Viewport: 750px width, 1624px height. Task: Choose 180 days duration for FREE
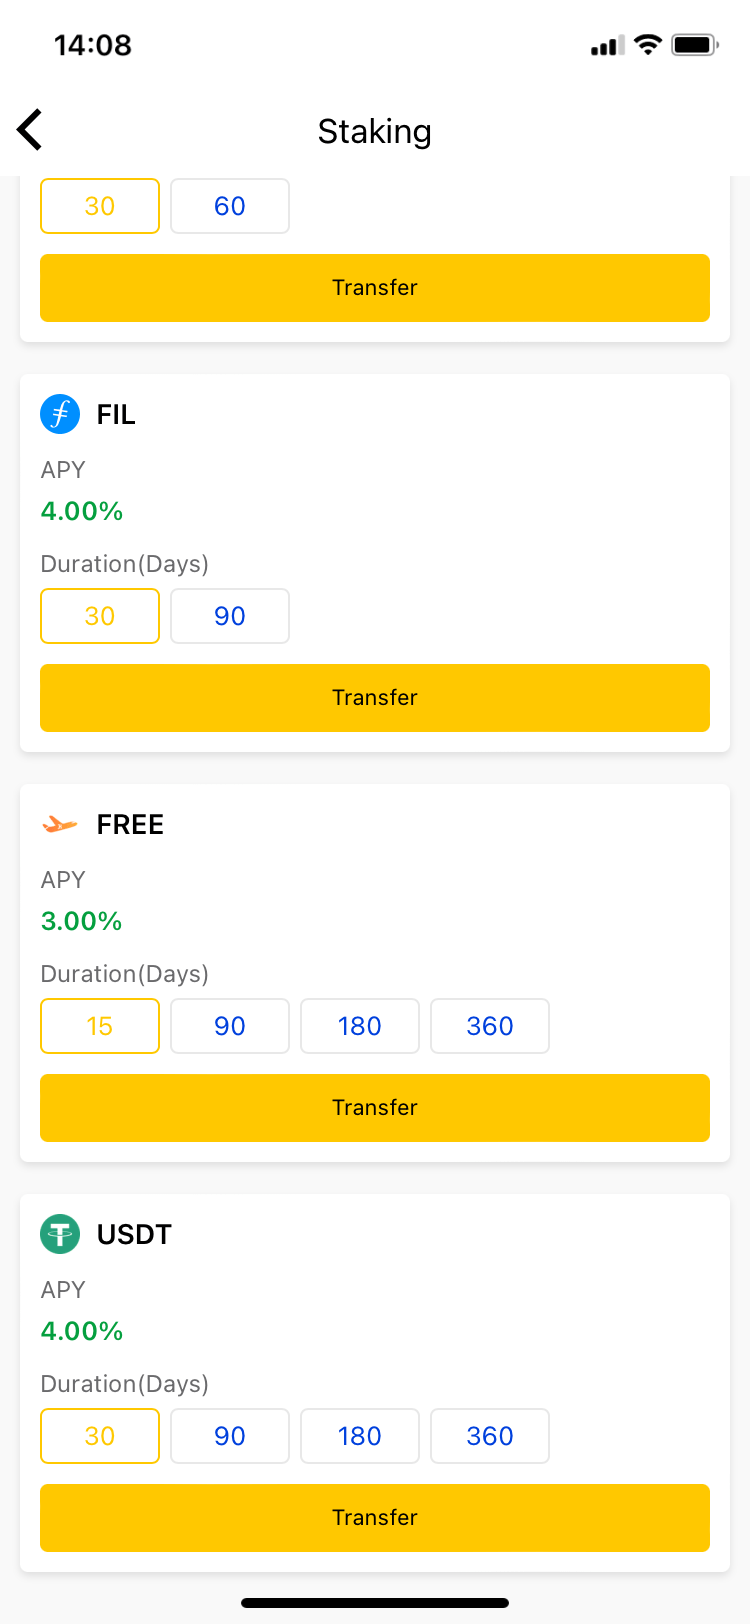[x=360, y=1026]
